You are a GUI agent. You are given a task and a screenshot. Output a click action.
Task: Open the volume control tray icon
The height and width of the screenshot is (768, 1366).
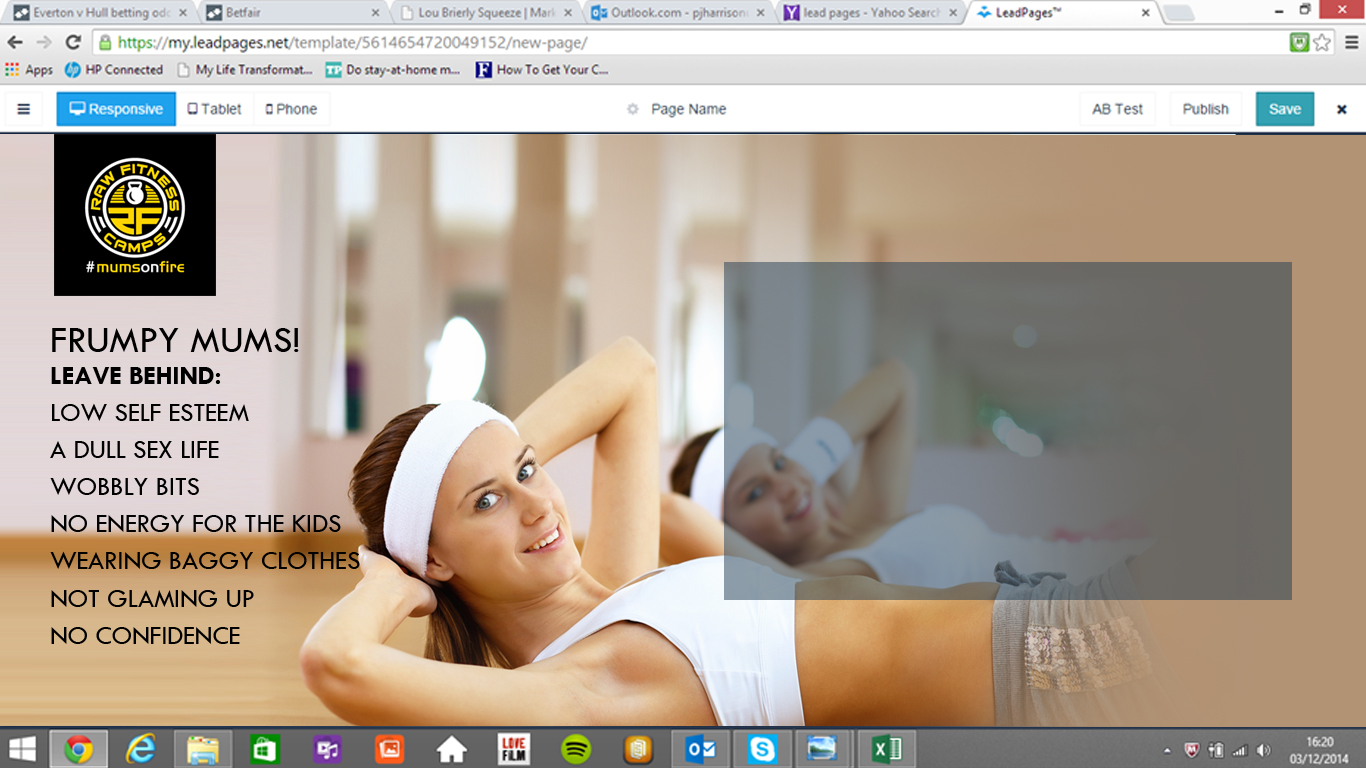(x=1263, y=750)
